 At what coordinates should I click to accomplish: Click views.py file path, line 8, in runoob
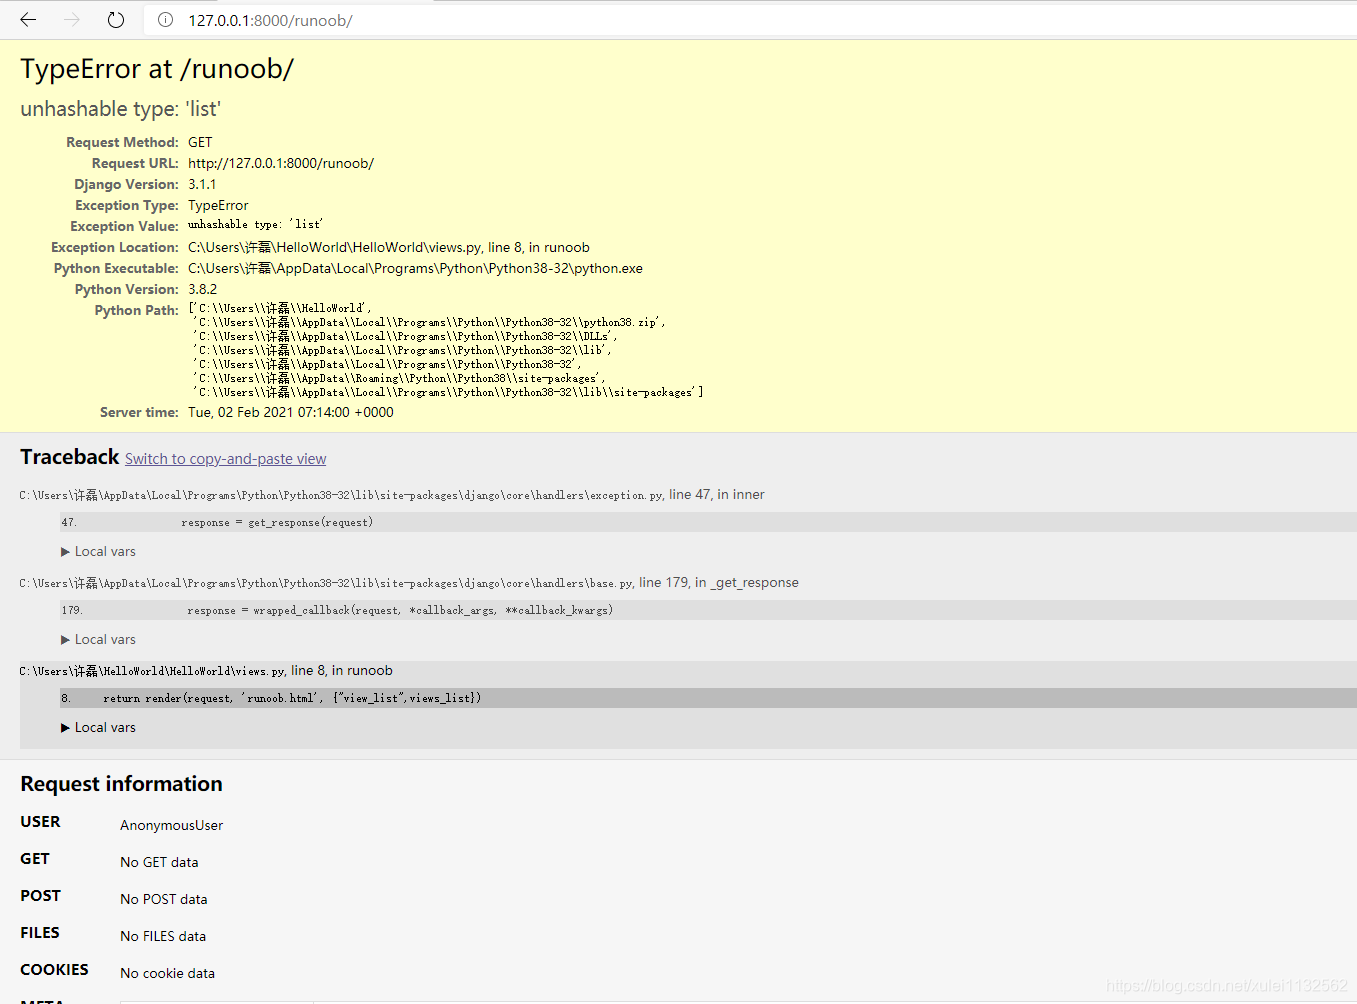pos(206,671)
